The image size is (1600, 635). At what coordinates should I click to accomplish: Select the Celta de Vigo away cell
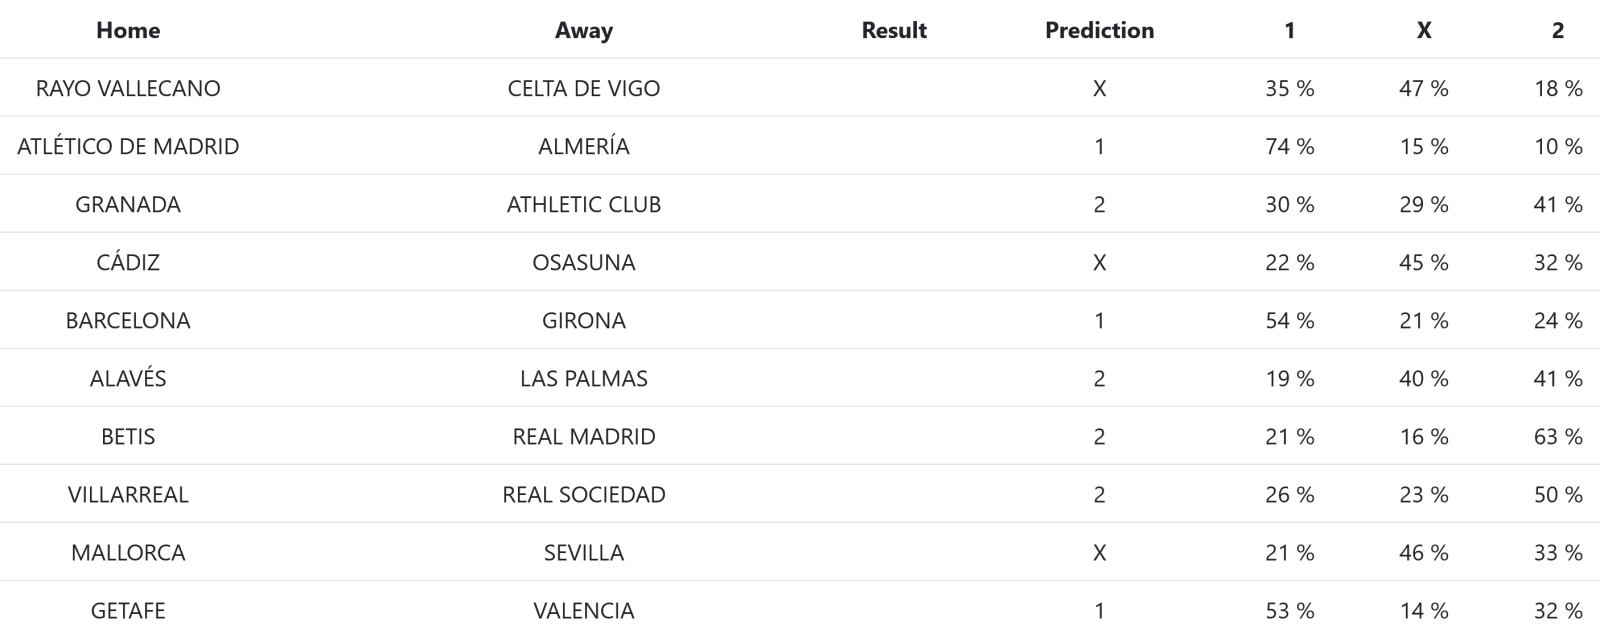583,88
